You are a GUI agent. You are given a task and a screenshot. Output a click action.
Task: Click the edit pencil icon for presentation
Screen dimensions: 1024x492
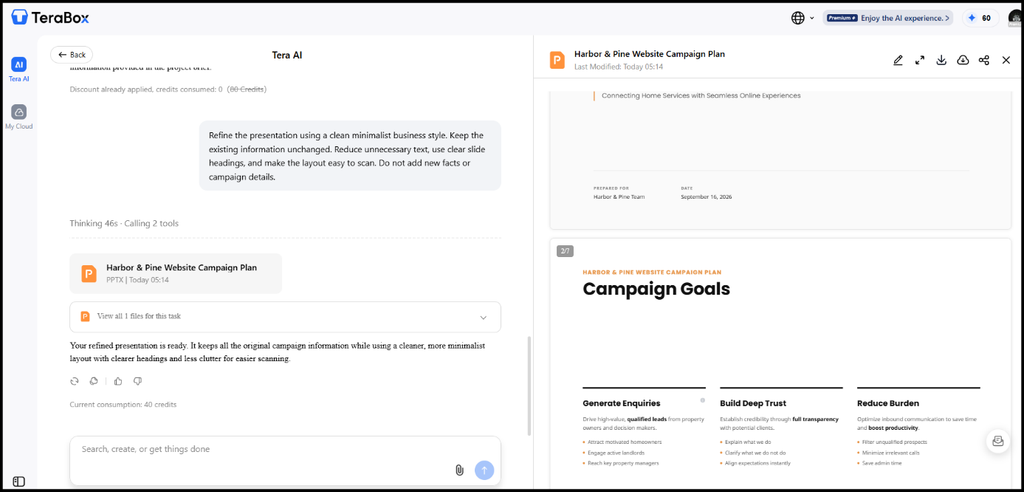[898, 60]
